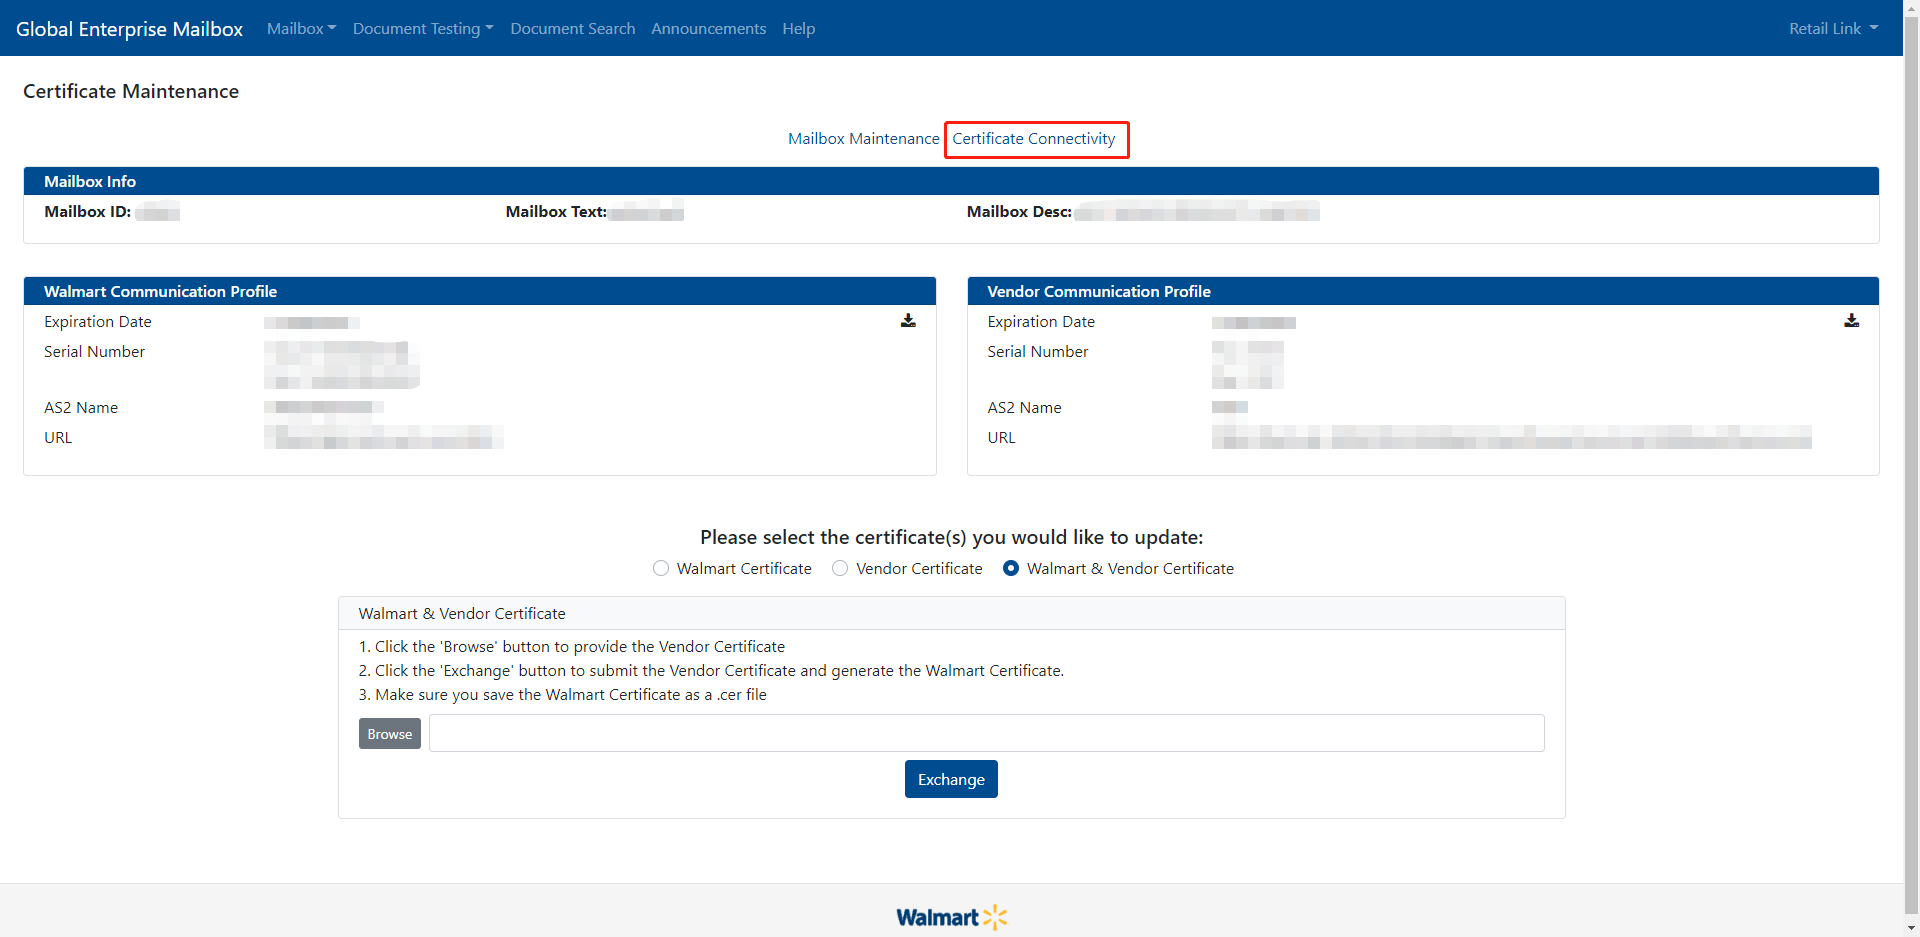Click Vendor profile Serial Number label
The height and width of the screenshot is (937, 1920).
(x=1038, y=352)
